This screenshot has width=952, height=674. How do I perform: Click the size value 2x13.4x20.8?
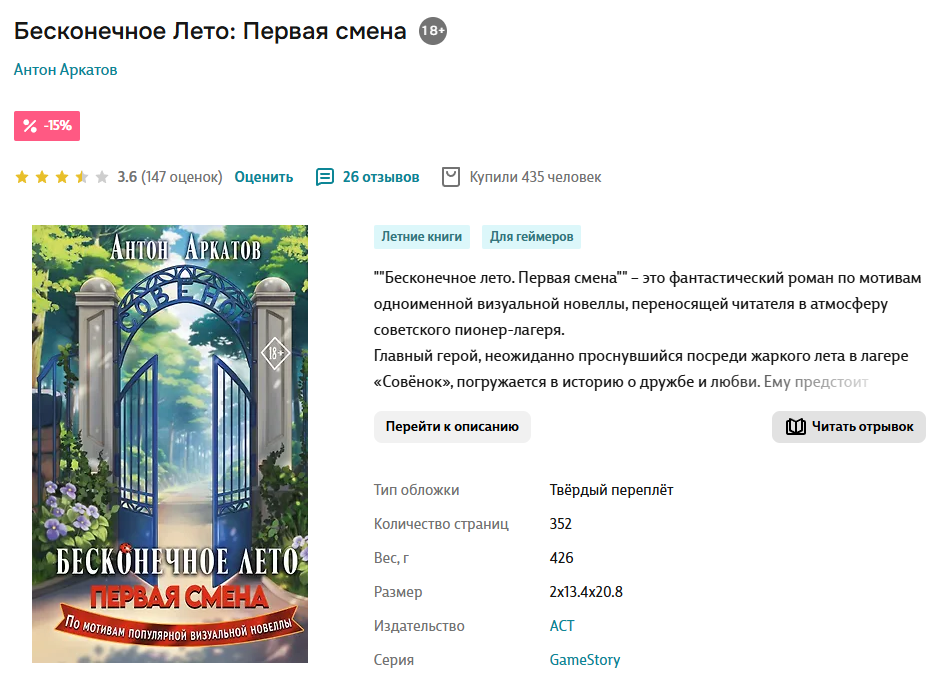586,591
